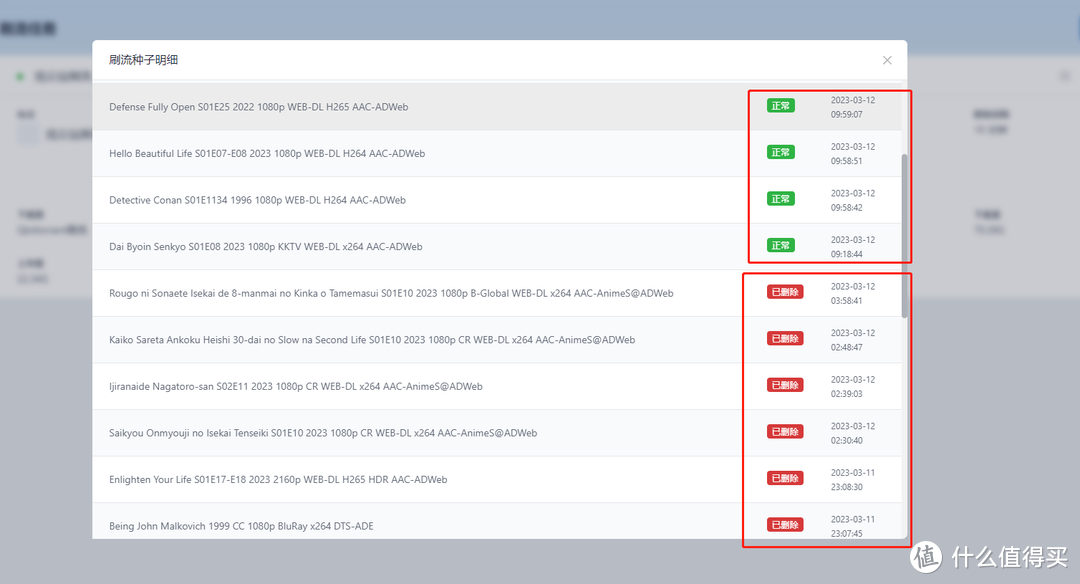
Task: Select Kaiko Sareta Ankoku Heishi entry
Action: point(372,340)
